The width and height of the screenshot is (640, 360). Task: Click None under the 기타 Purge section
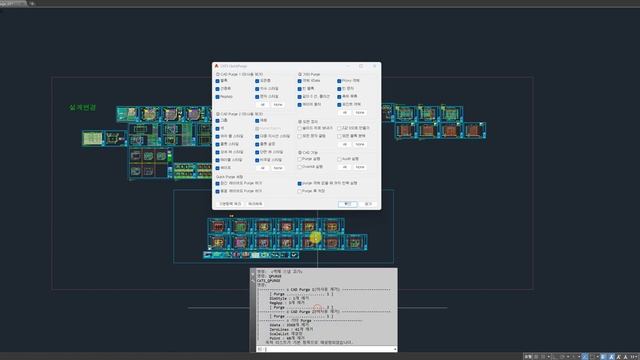click(360, 112)
